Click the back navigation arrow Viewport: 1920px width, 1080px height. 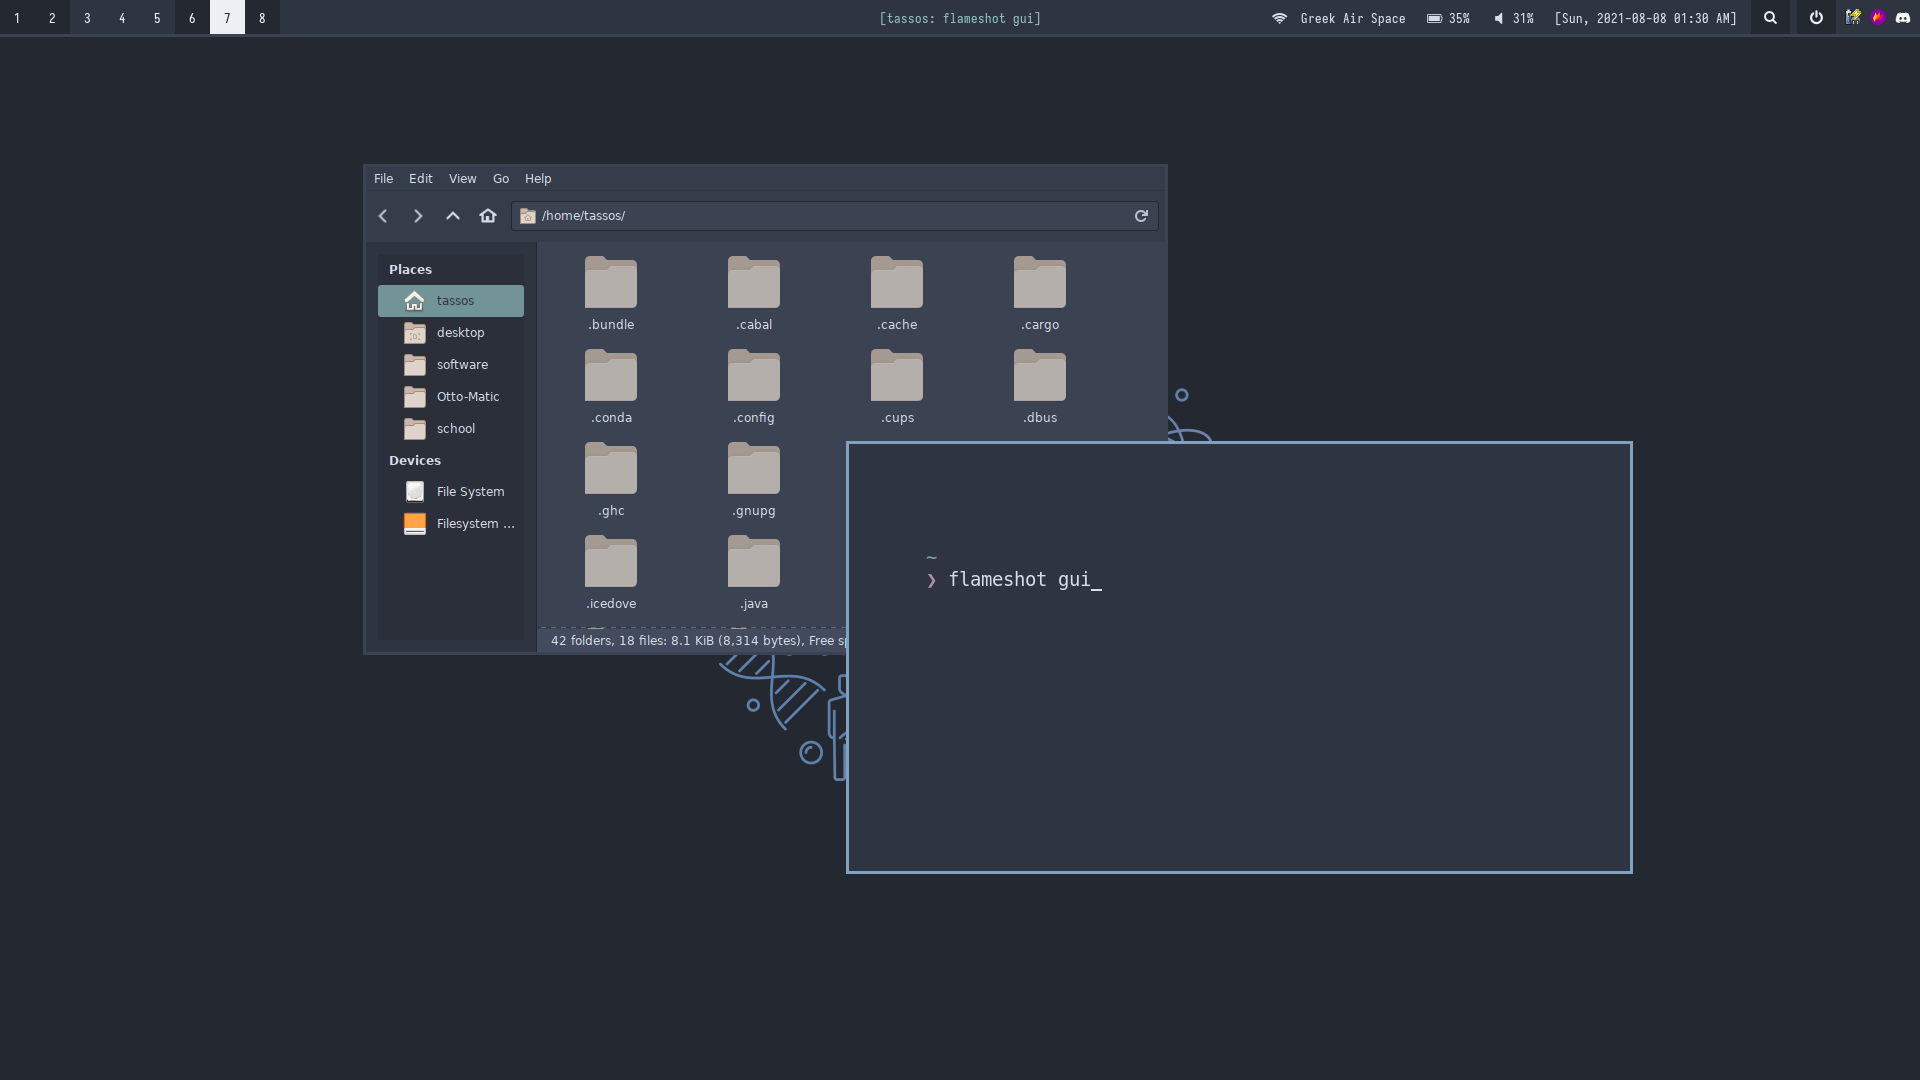383,216
